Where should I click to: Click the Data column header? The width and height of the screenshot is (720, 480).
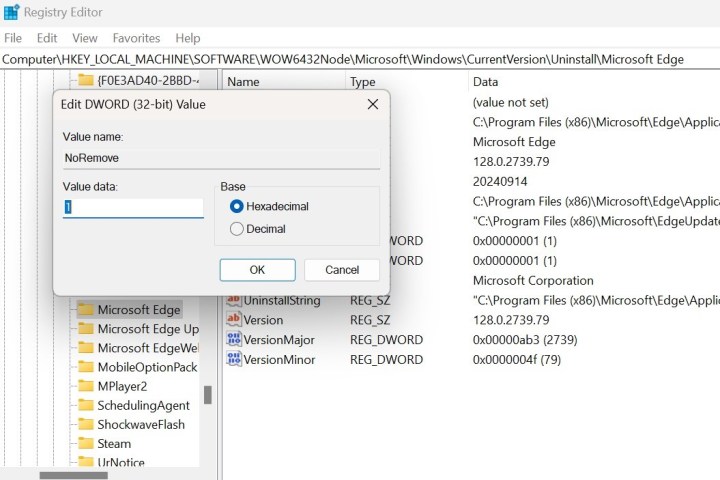click(x=486, y=82)
